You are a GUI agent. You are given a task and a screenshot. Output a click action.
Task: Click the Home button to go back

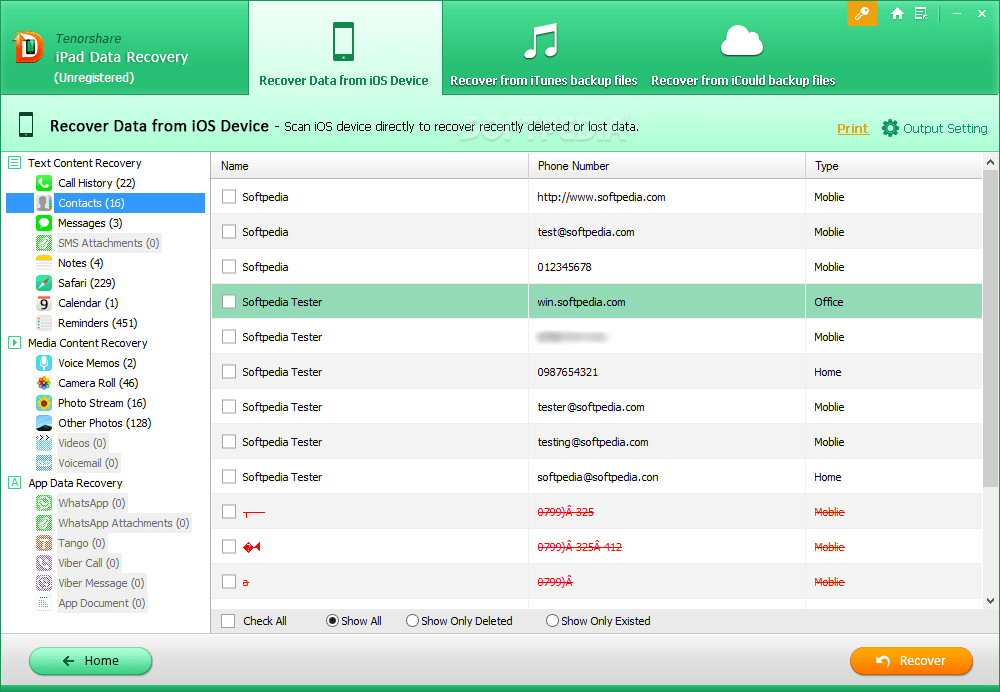pyautogui.click(x=90, y=661)
